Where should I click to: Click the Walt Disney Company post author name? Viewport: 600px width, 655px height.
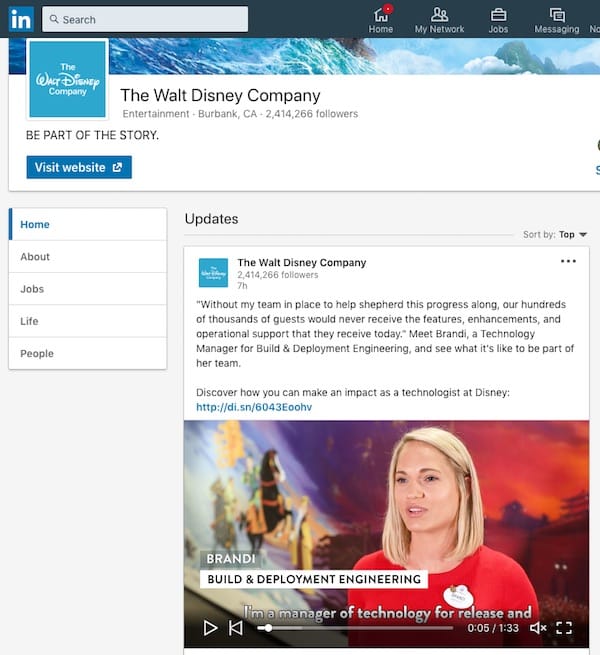(x=301, y=262)
